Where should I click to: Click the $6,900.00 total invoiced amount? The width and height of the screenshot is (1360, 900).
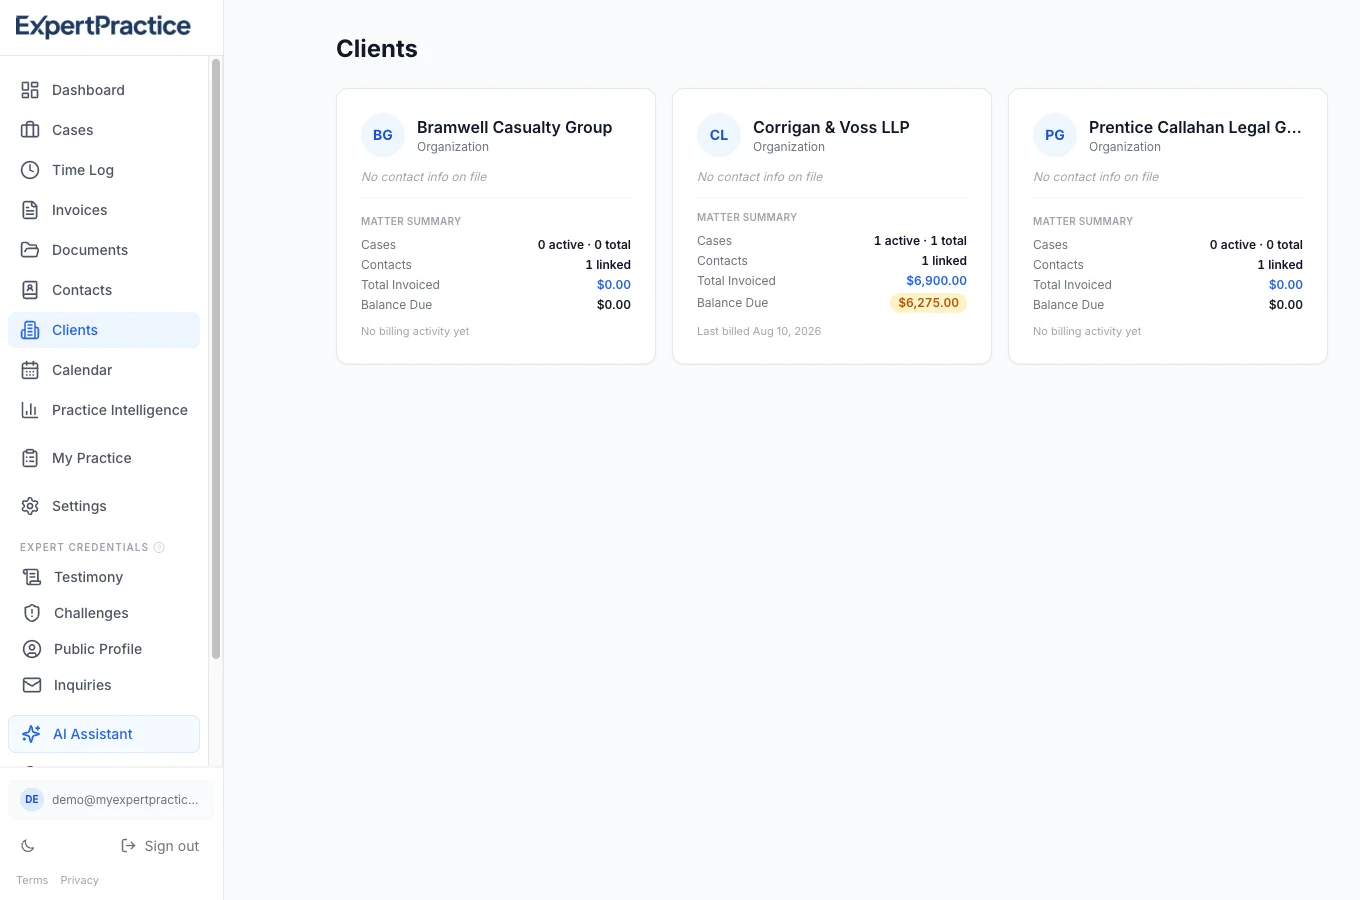(936, 281)
